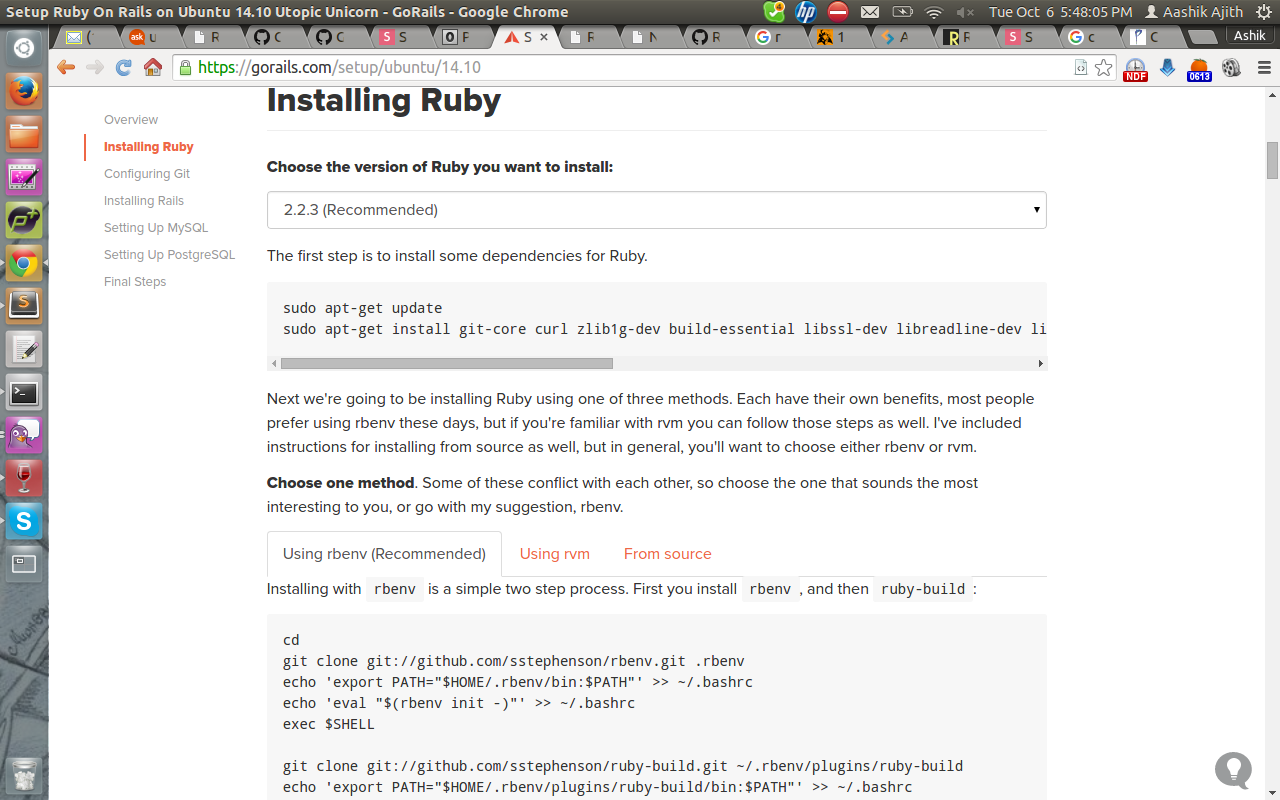
Task: Click code block scroll left arrow
Action: click(x=273, y=364)
